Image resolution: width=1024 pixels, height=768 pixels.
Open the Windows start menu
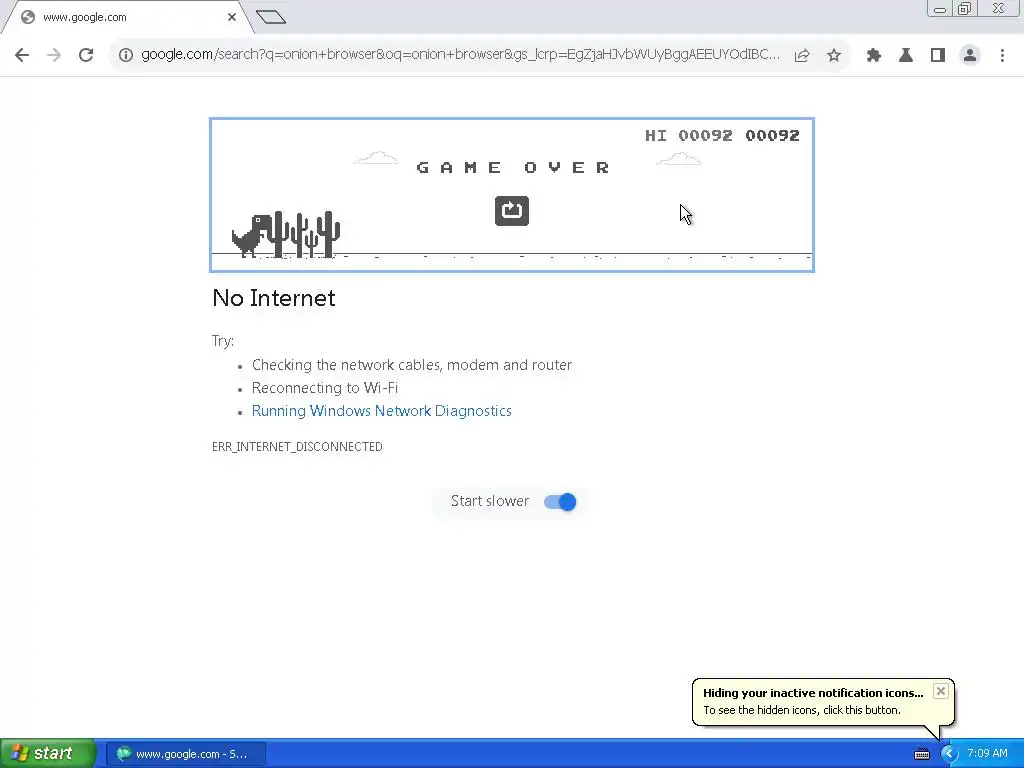click(x=48, y=753)
